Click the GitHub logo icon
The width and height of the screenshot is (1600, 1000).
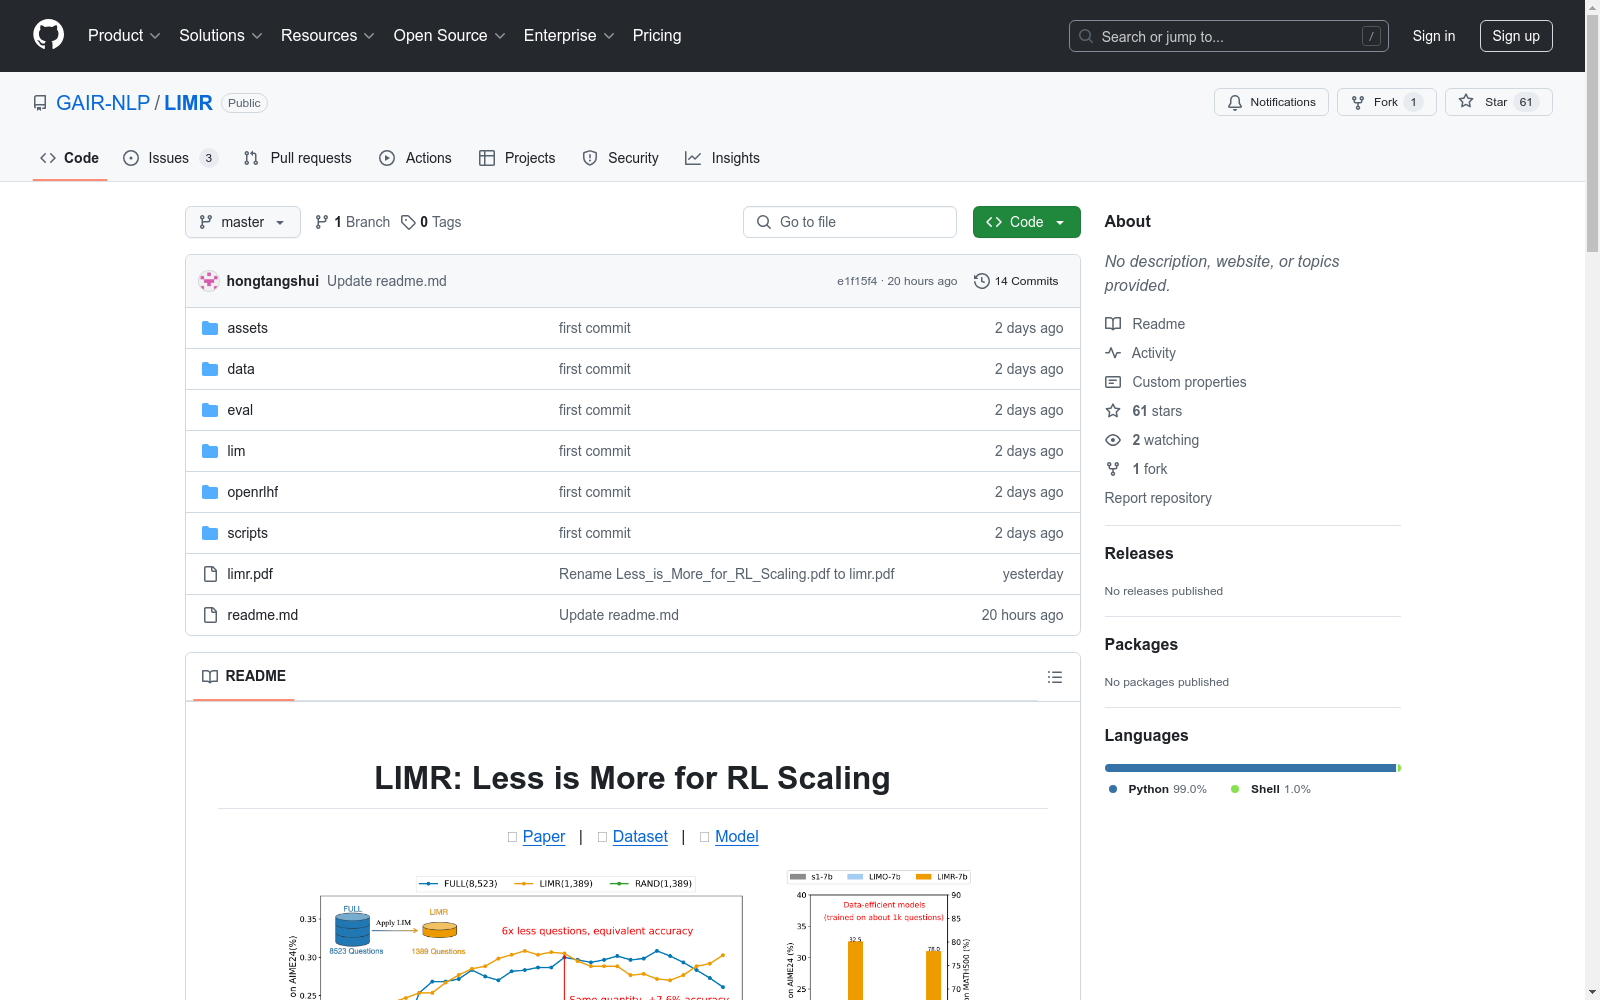tap(48, 35)
